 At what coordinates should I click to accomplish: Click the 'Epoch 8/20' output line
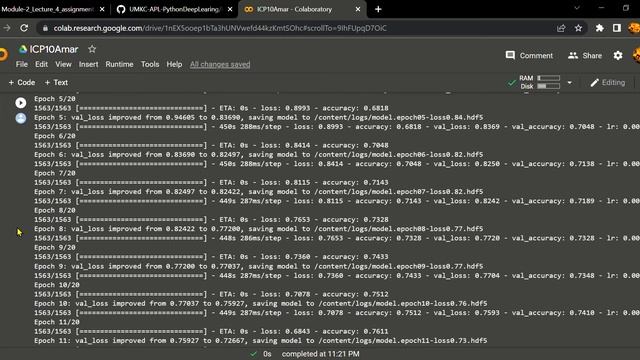coord(55,210)
